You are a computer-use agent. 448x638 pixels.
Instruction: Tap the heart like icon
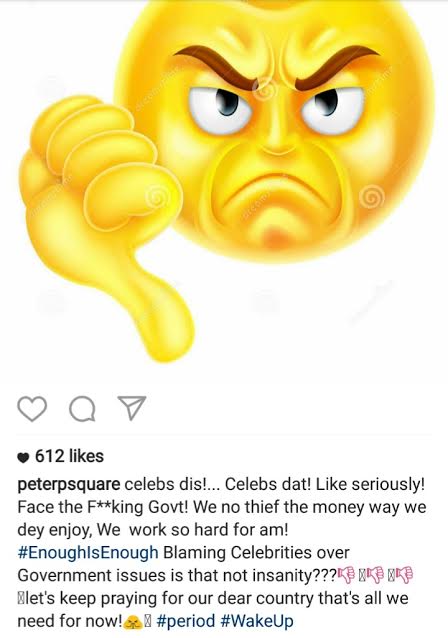pos(32,409)
